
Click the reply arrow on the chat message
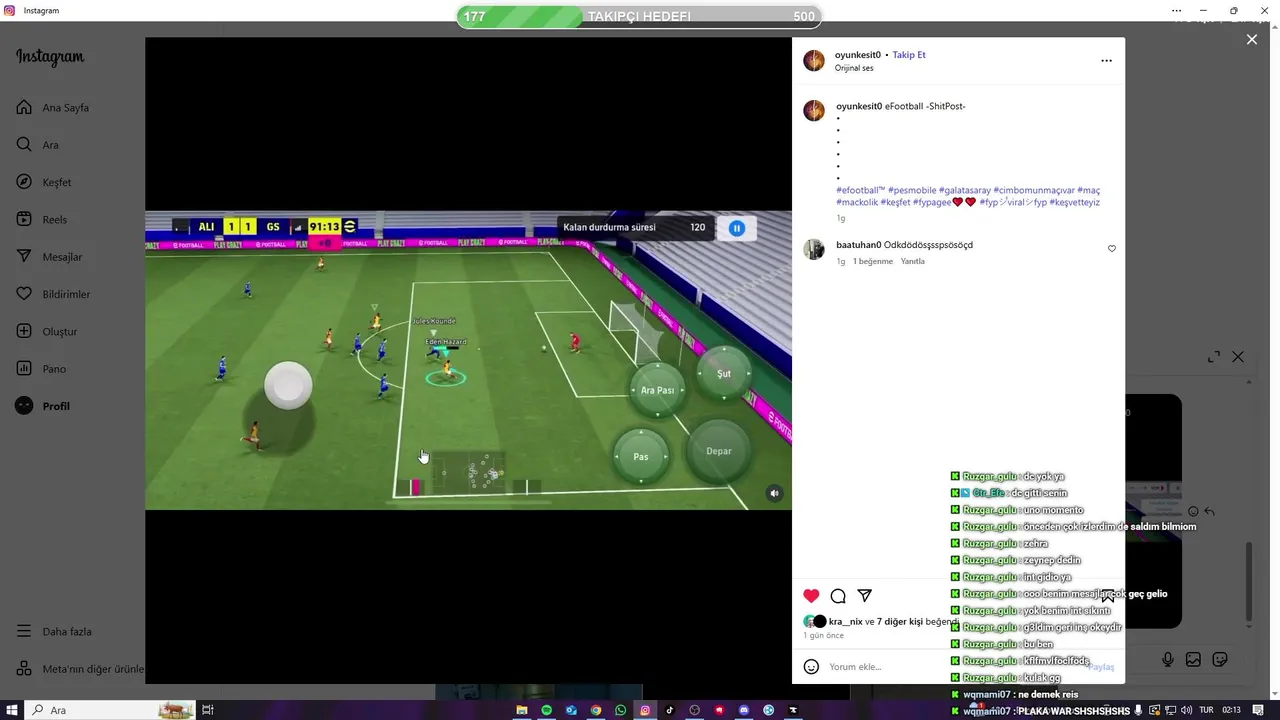(x=1210, y=511)
